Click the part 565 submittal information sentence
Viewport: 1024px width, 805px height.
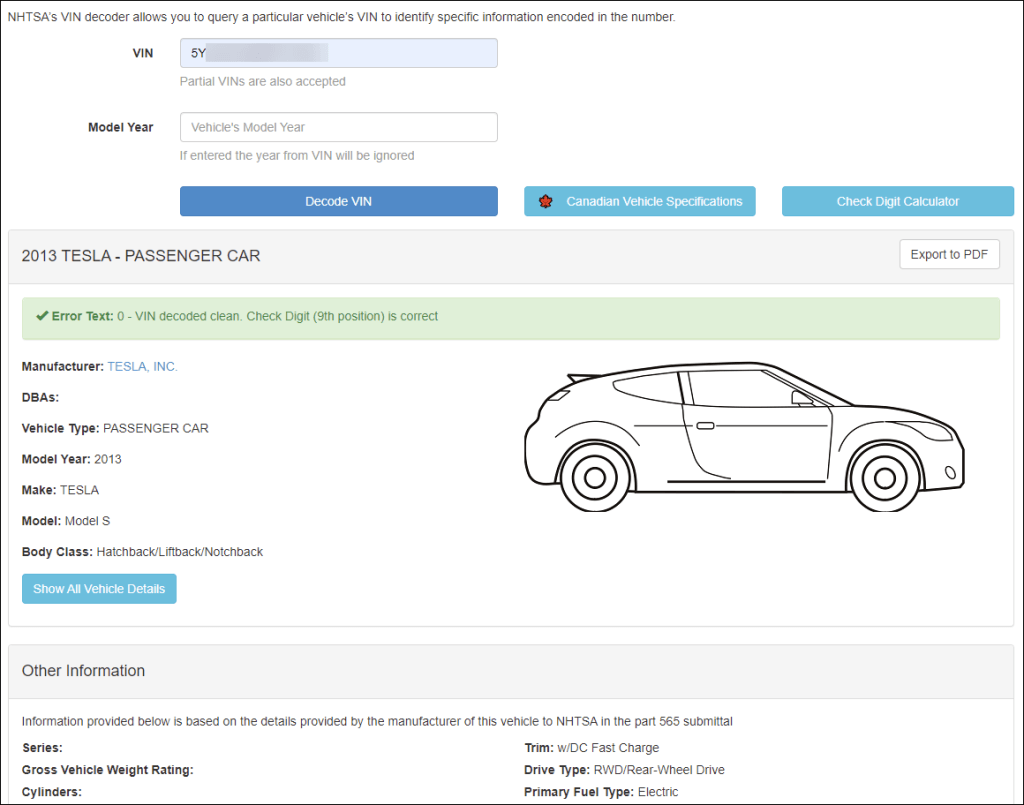377,721
